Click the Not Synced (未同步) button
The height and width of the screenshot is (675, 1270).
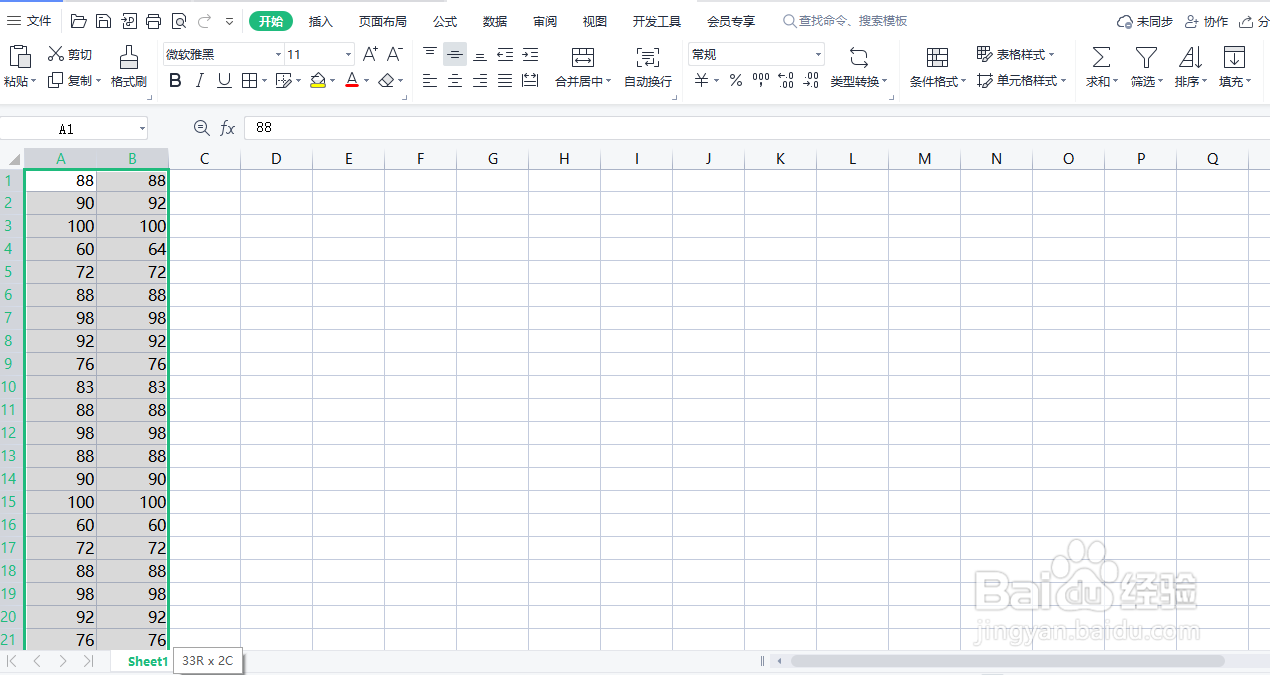(x=1145, y=21)
